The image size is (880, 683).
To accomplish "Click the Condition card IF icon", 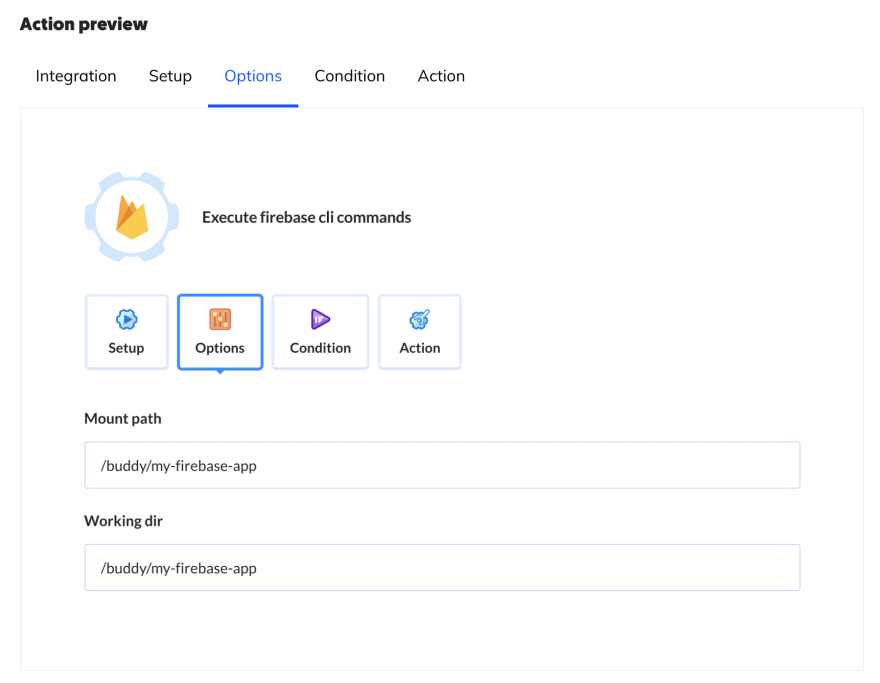I will pyautogui.click(x=320, y=319).
